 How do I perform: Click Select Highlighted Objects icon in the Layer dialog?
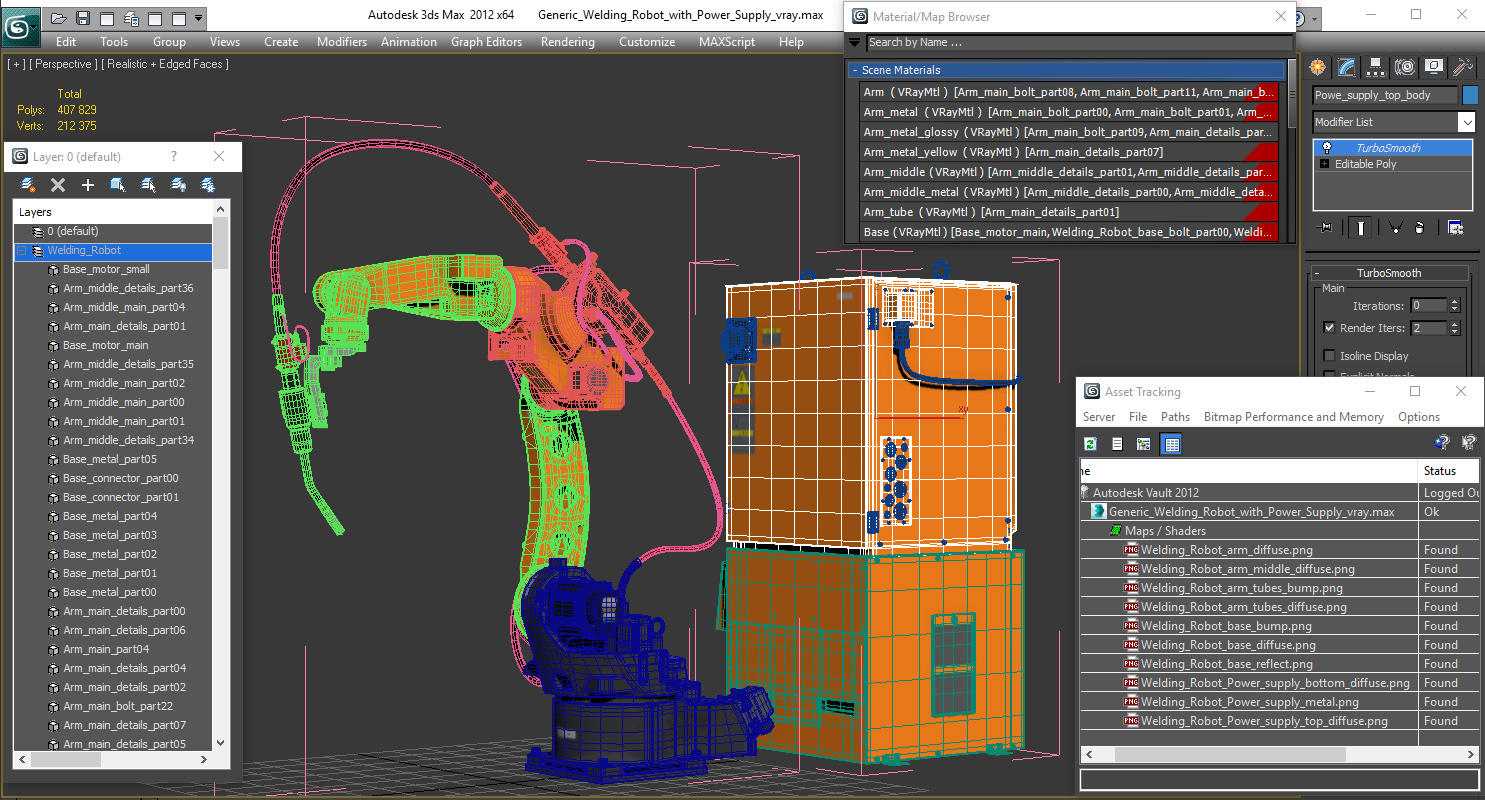coord(118,185)
